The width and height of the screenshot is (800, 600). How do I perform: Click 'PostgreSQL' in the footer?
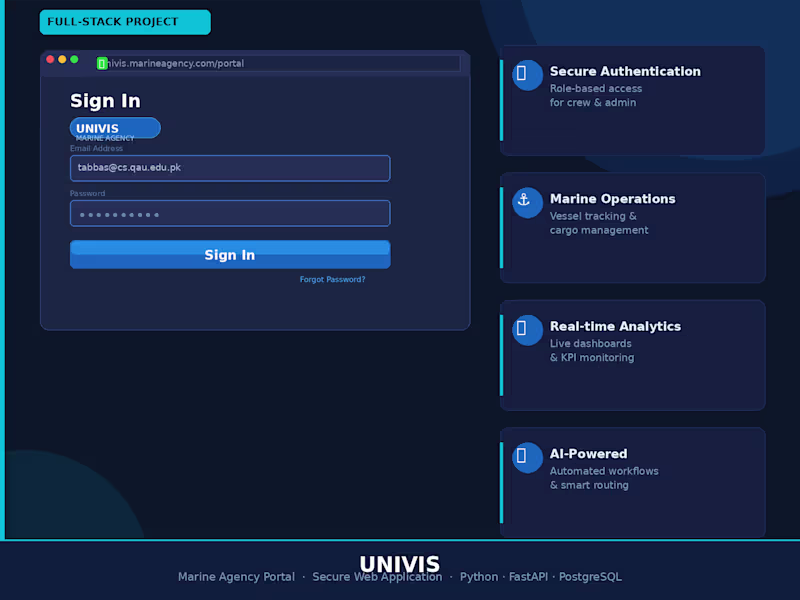[590, 577]
